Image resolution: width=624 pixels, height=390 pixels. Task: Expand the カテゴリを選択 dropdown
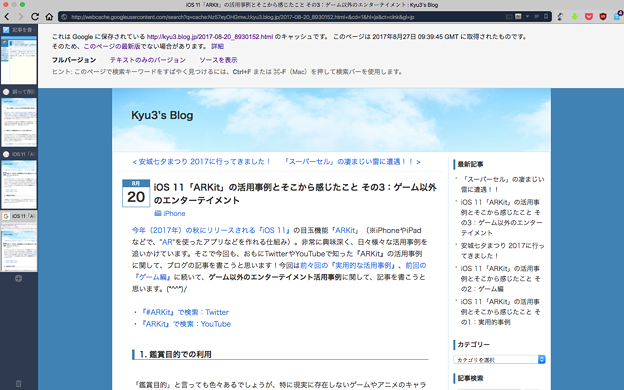tap(499, 359)
